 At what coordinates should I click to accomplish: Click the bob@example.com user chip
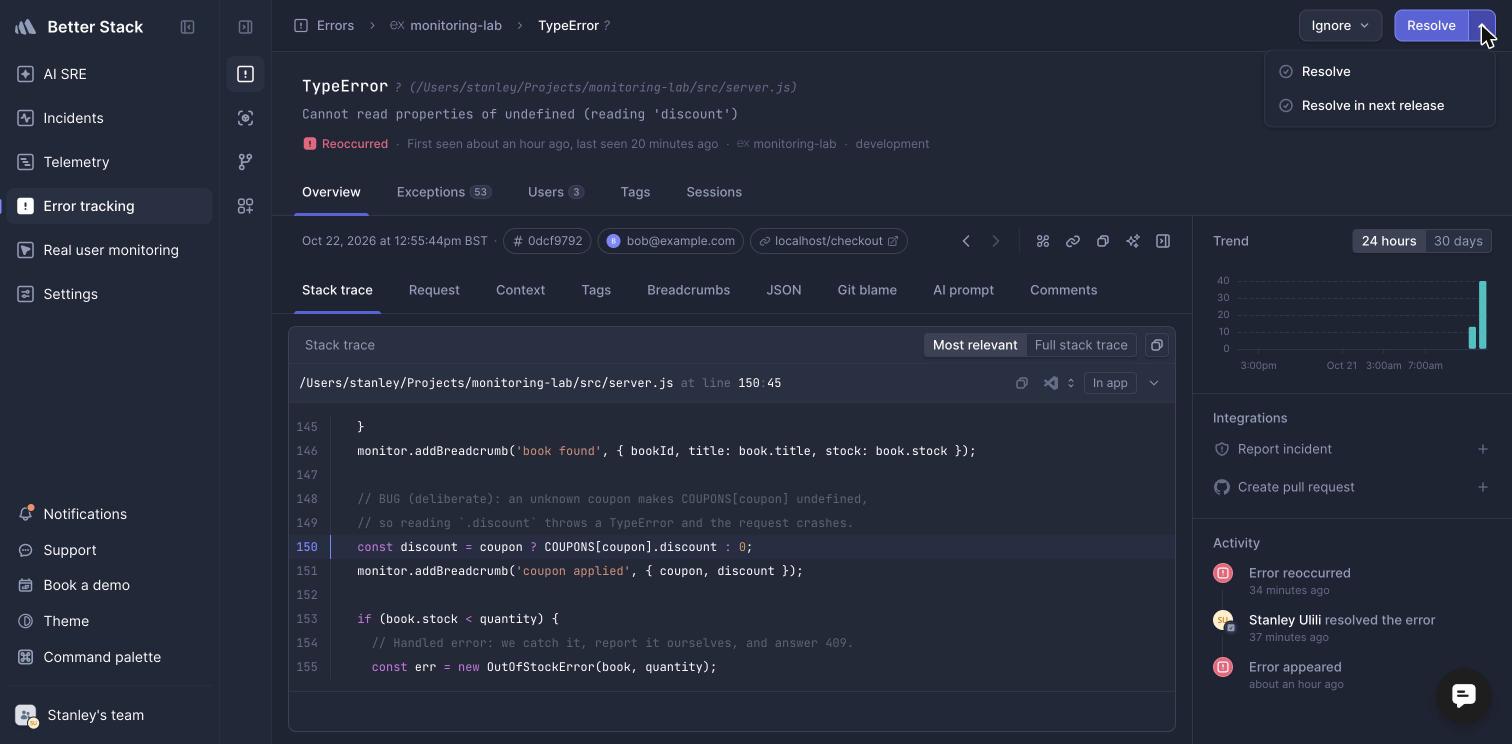(x=672, y=241)
